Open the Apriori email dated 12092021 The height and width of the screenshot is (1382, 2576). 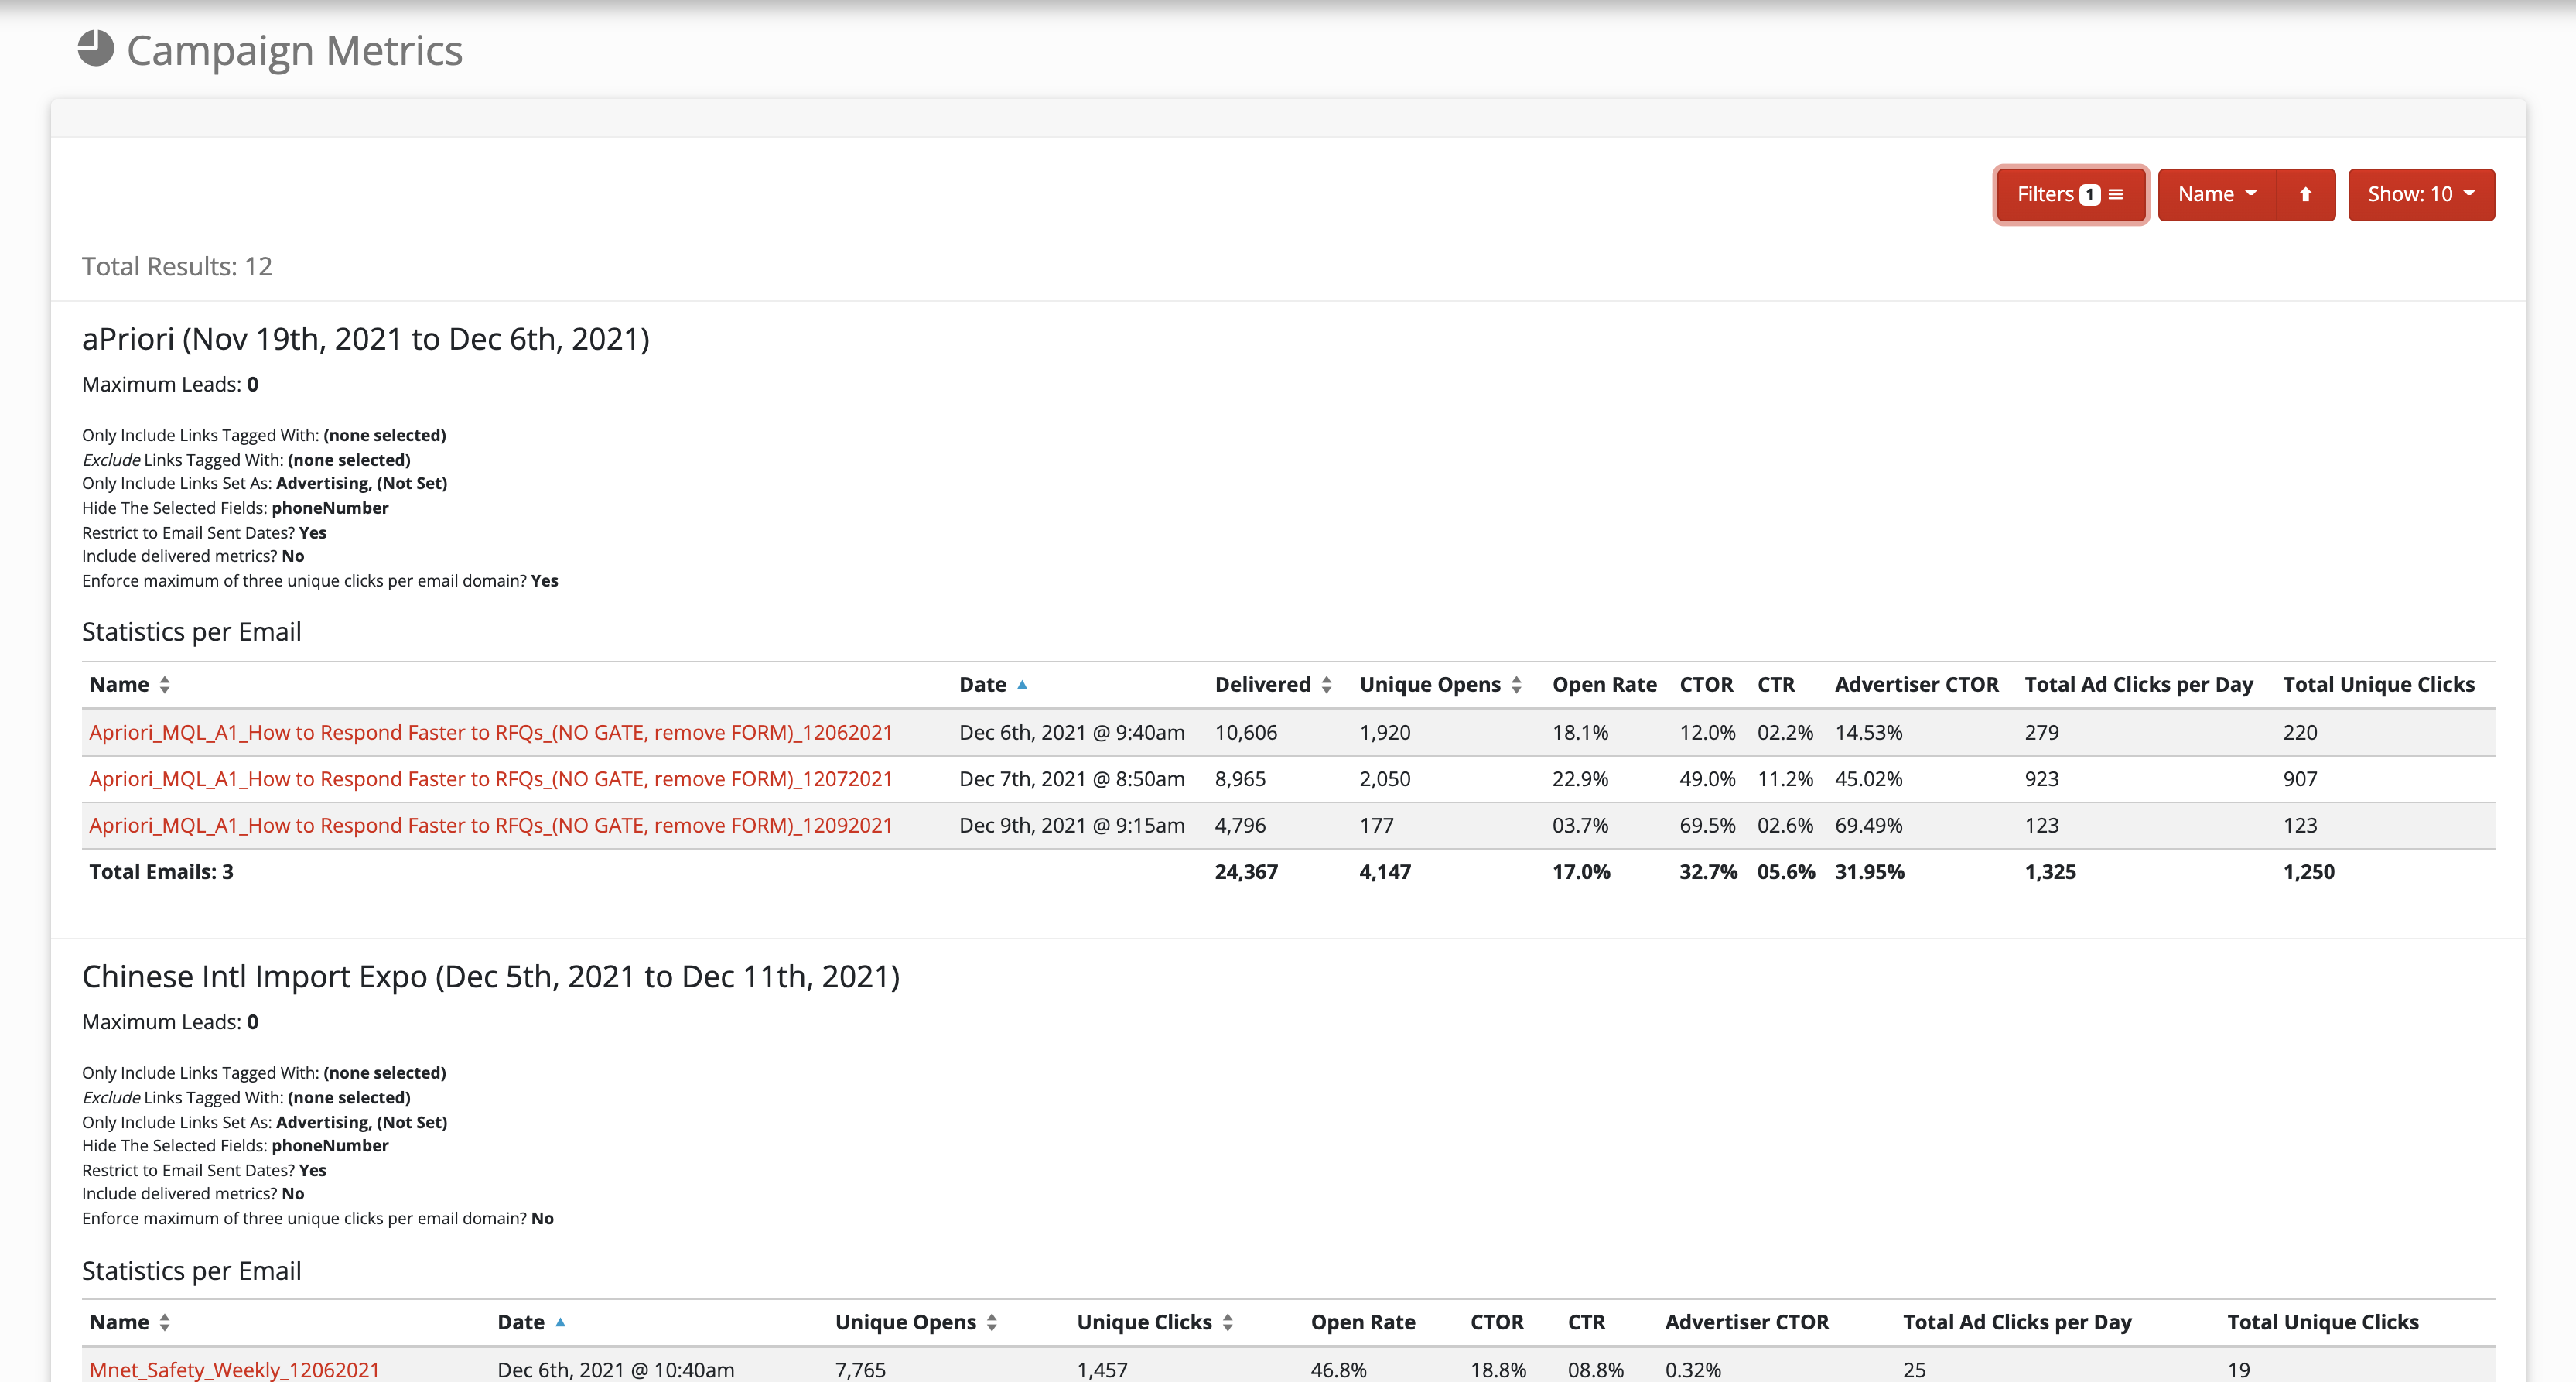pyautogui.click(x=490, y=825)
